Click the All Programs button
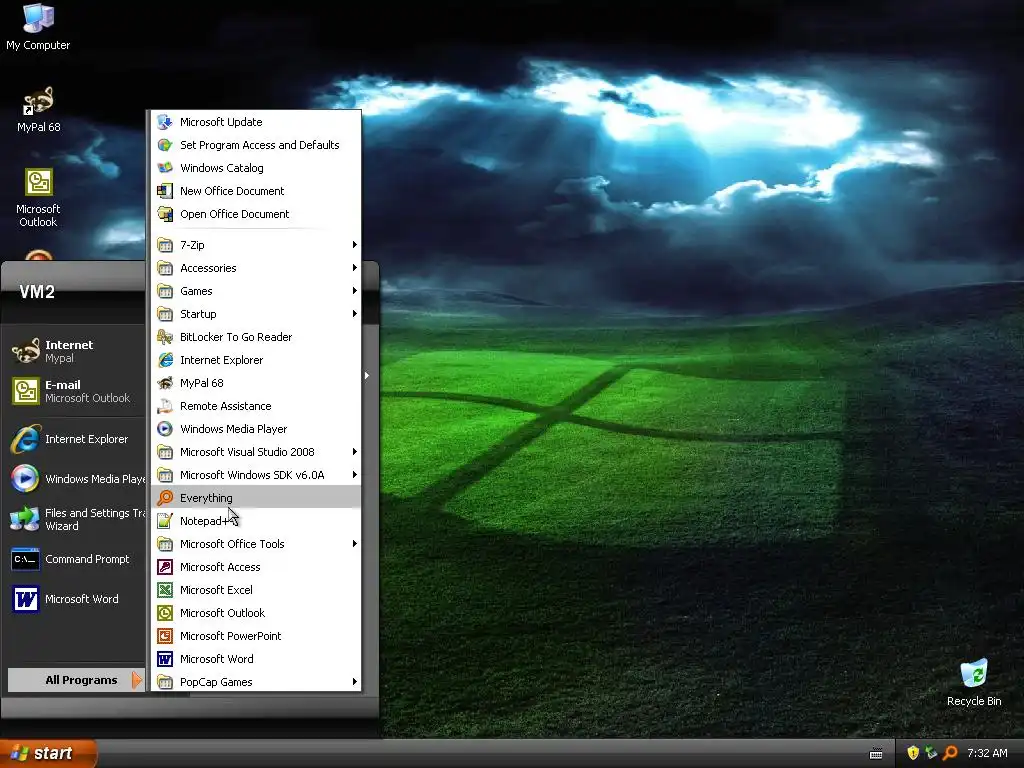Image resolution: width=1024 pixels, height=768 pixels. [76, 680]
